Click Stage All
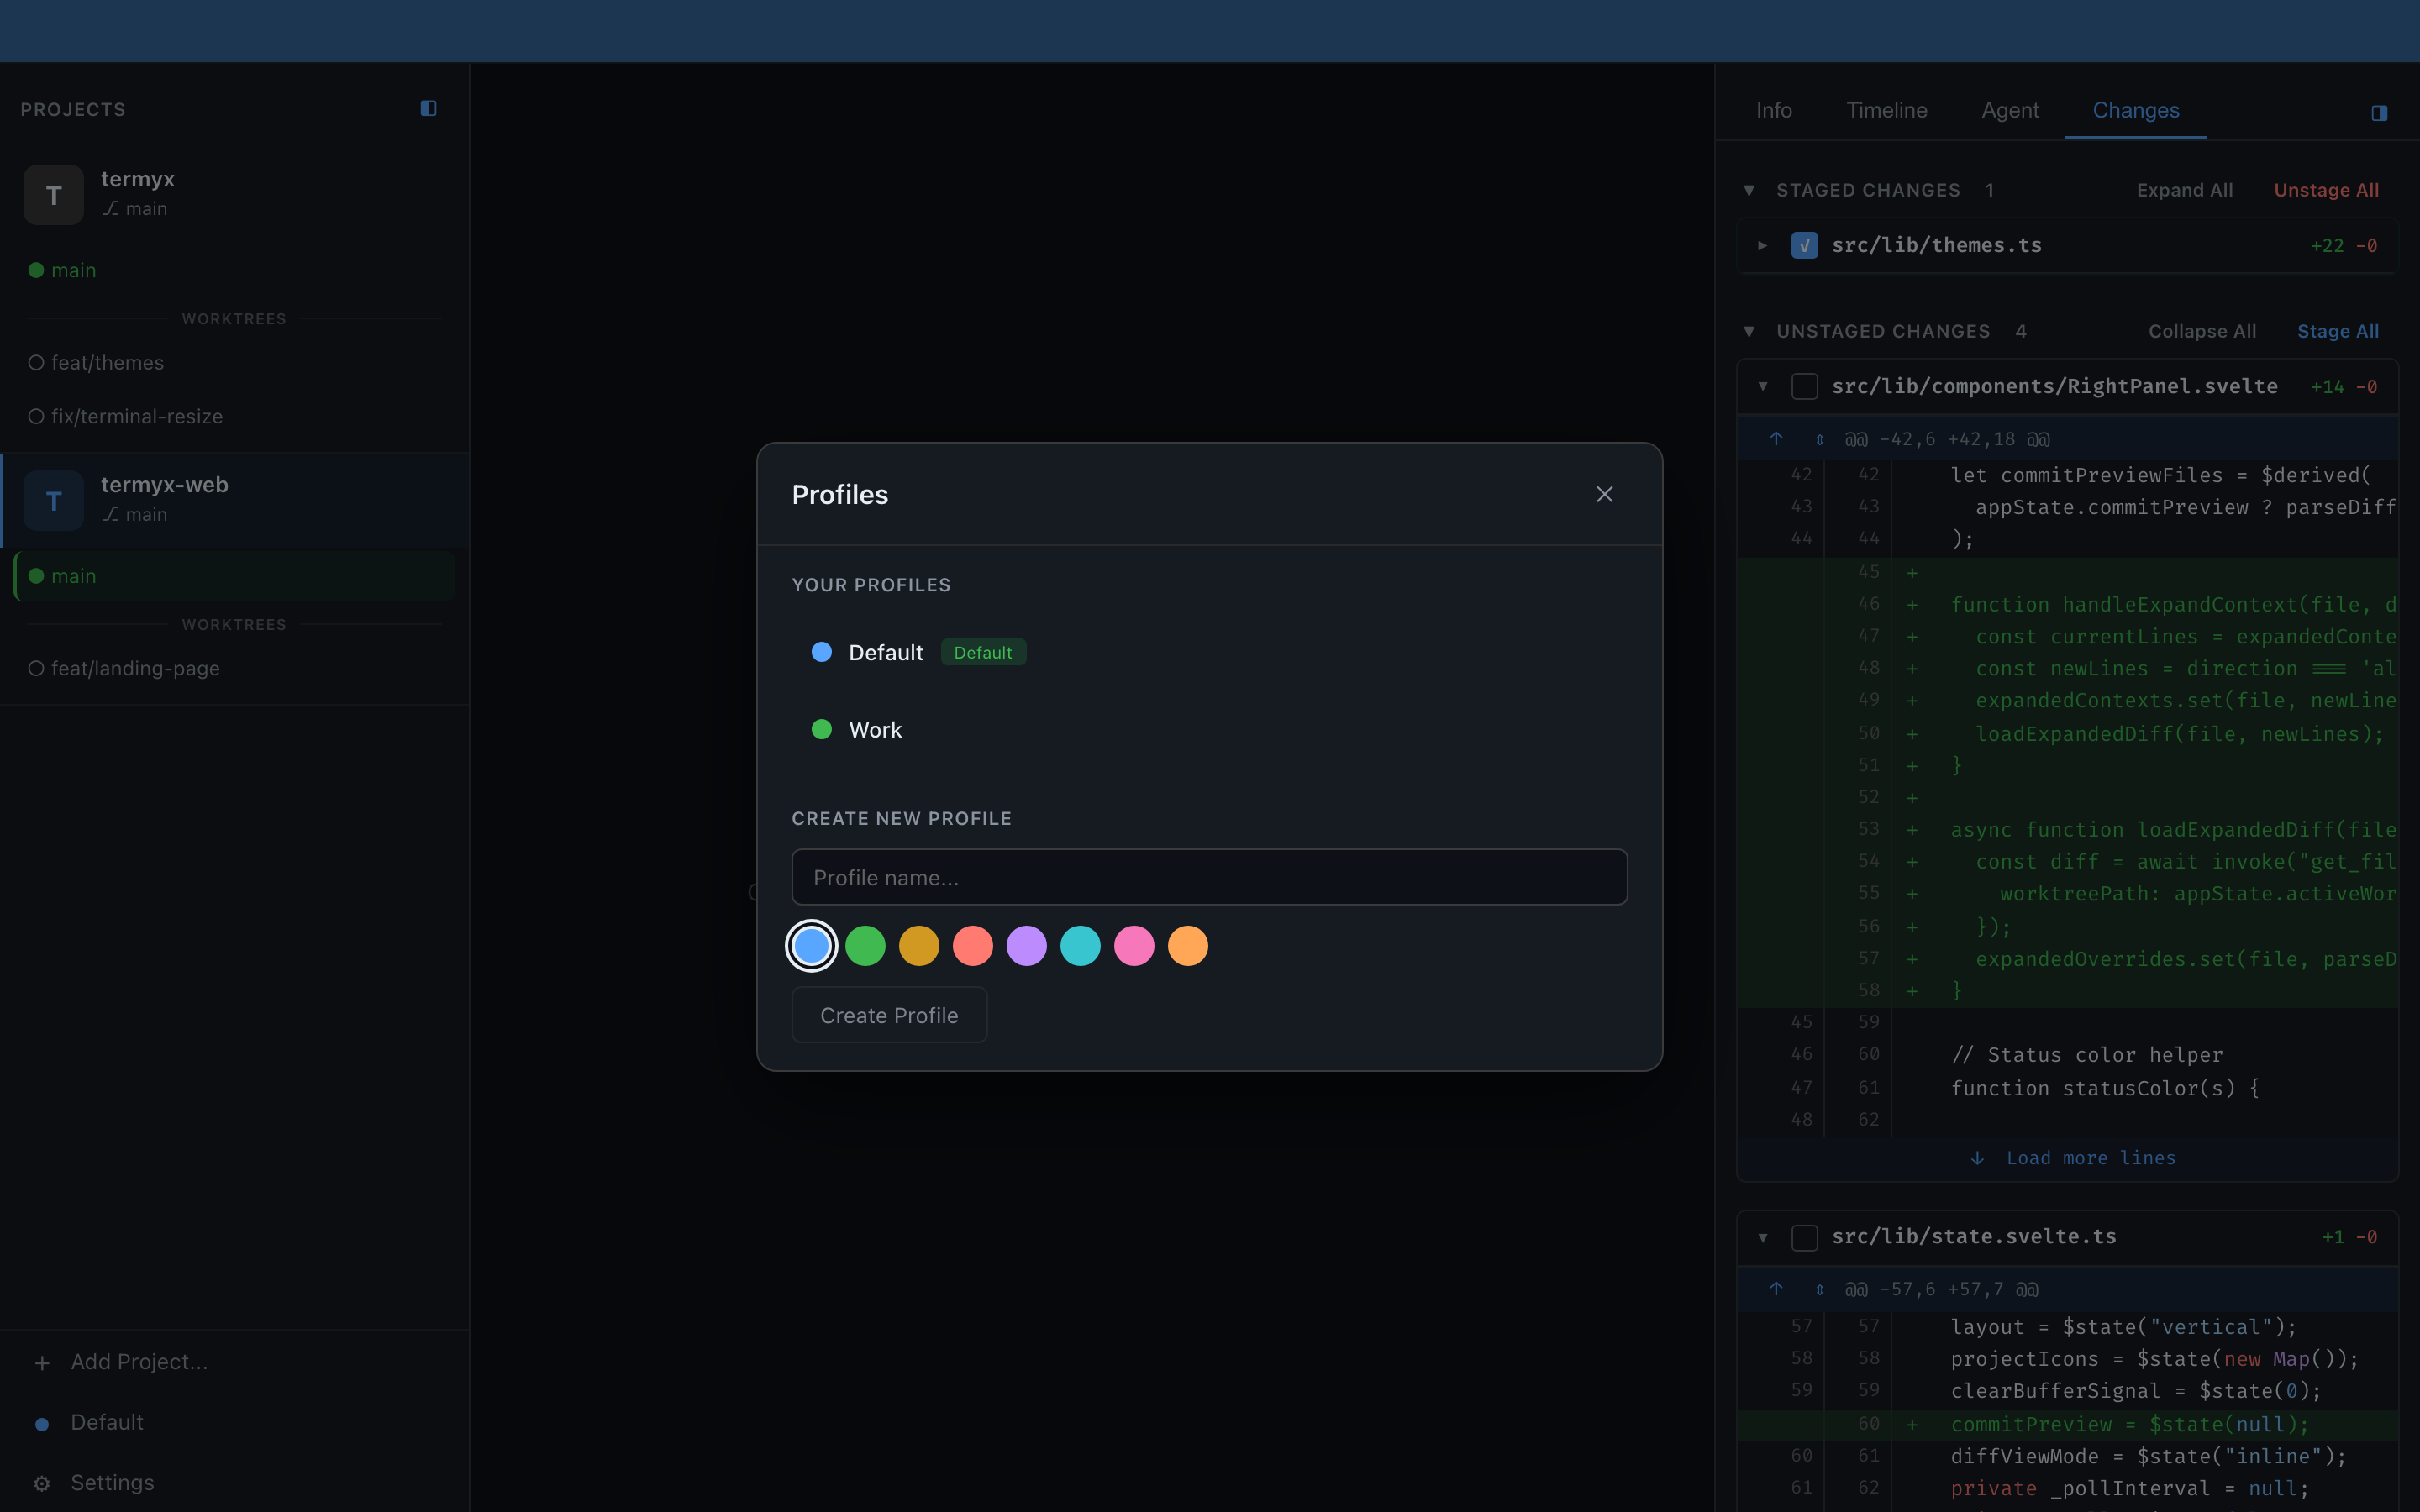The height and width of the screenshot is (1512, 2420). 2338,331
